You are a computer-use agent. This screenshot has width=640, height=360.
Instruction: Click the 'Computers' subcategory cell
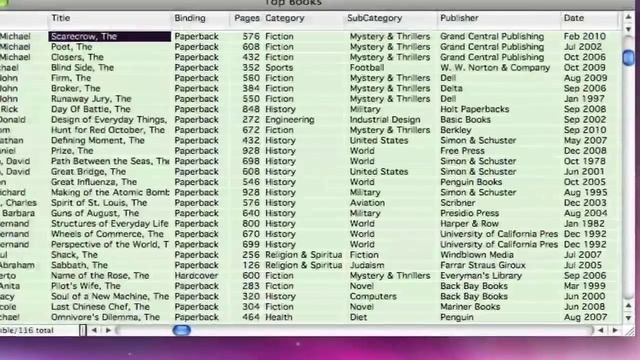click(373, 297)
